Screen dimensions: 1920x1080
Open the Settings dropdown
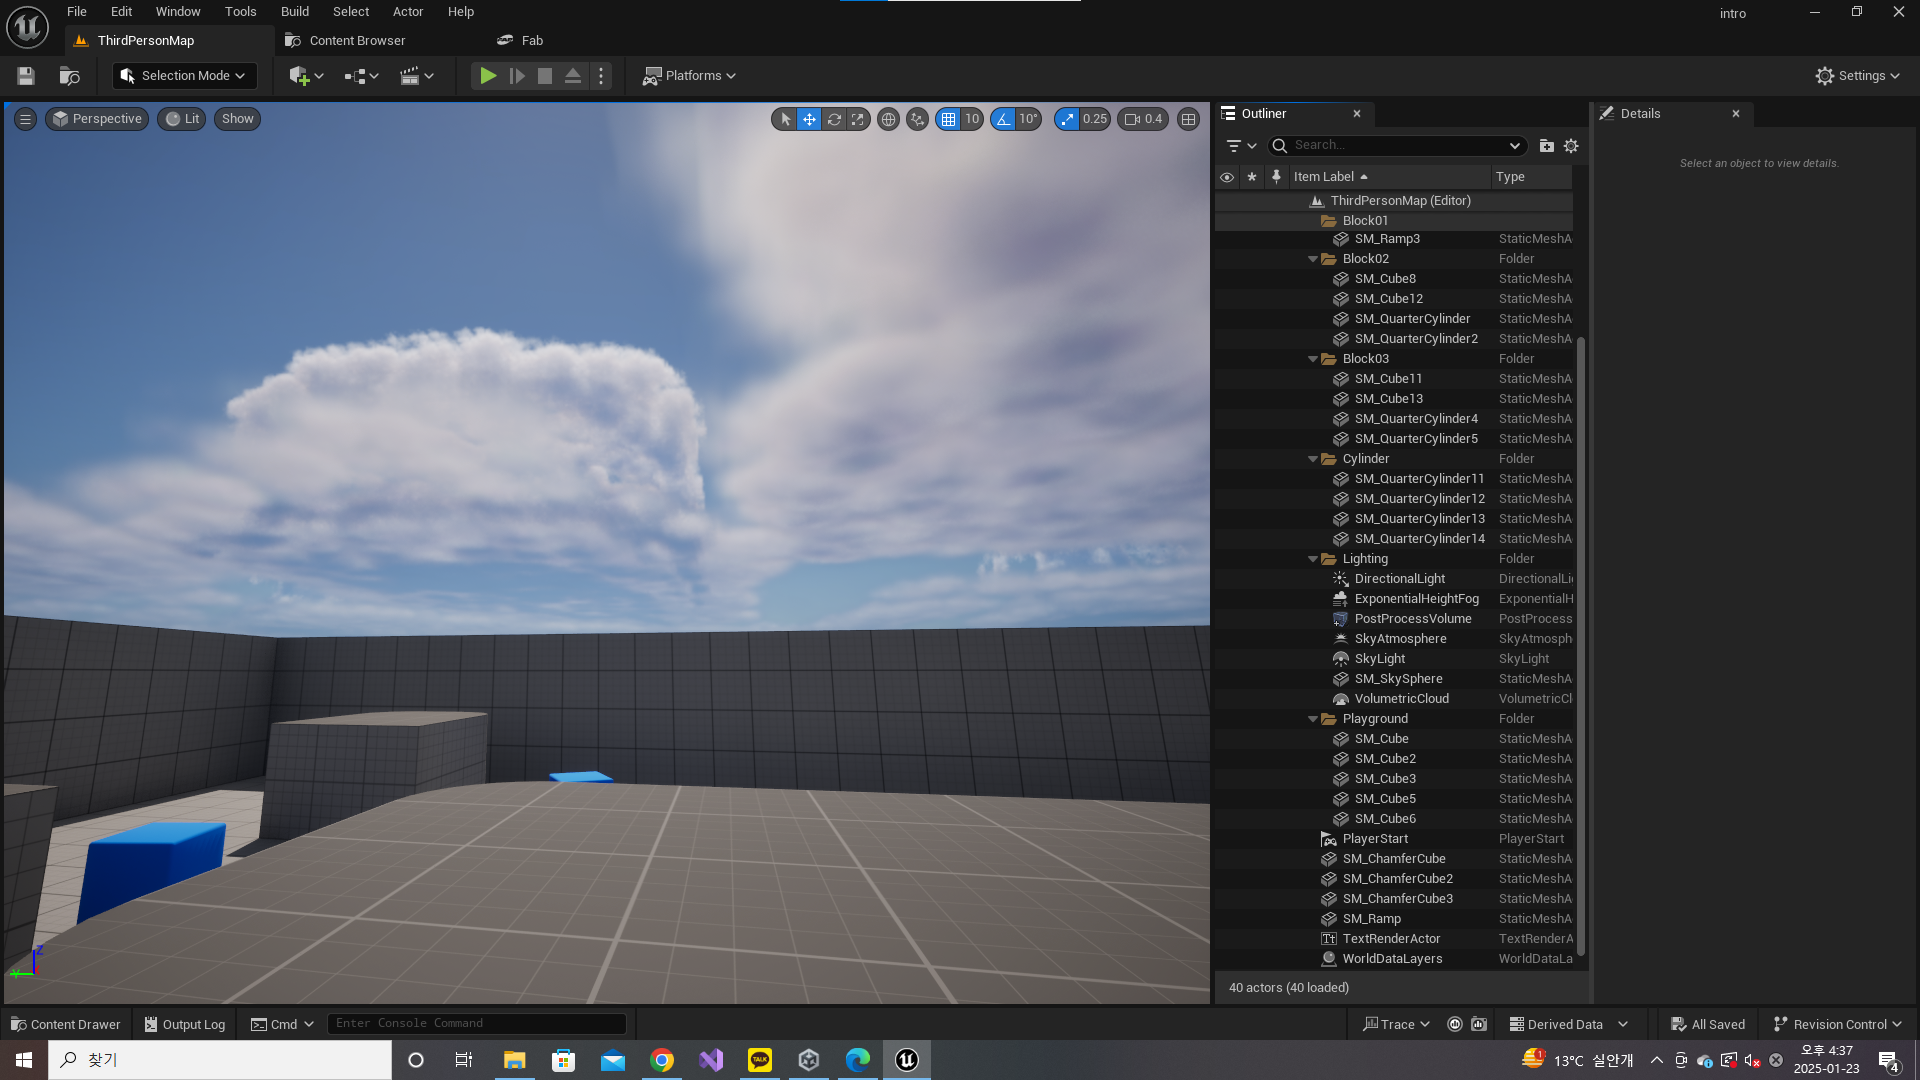click(x=1857, y=76)
